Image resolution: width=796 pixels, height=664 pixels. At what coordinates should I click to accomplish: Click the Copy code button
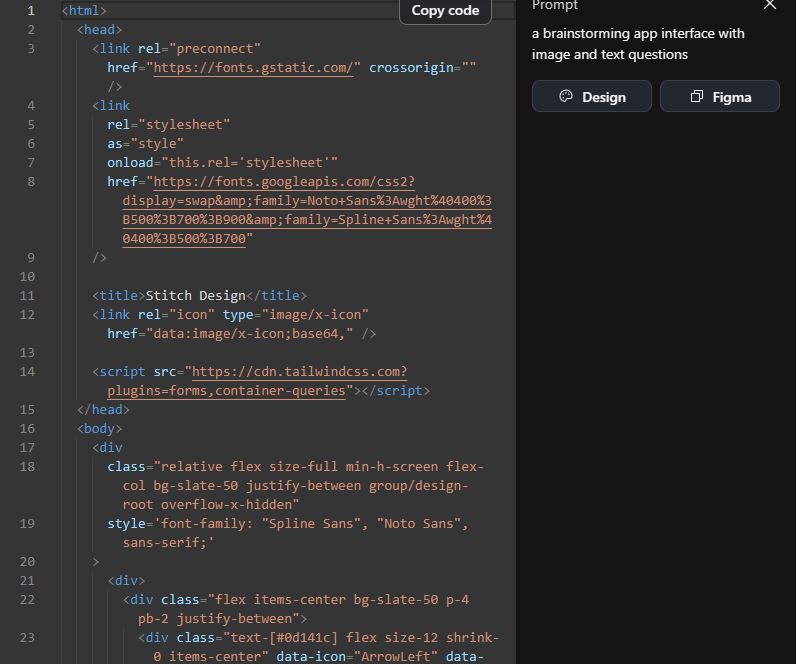445,10
